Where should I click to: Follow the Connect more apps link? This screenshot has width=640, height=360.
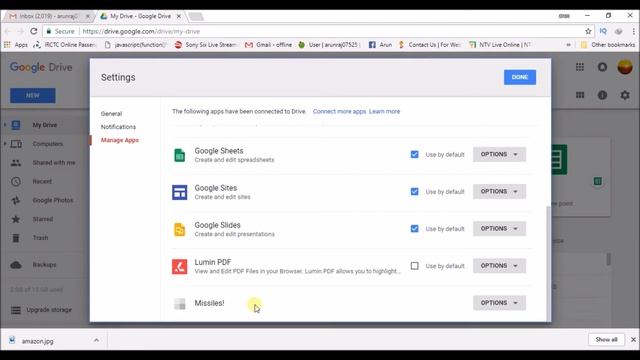coord(339,111)
